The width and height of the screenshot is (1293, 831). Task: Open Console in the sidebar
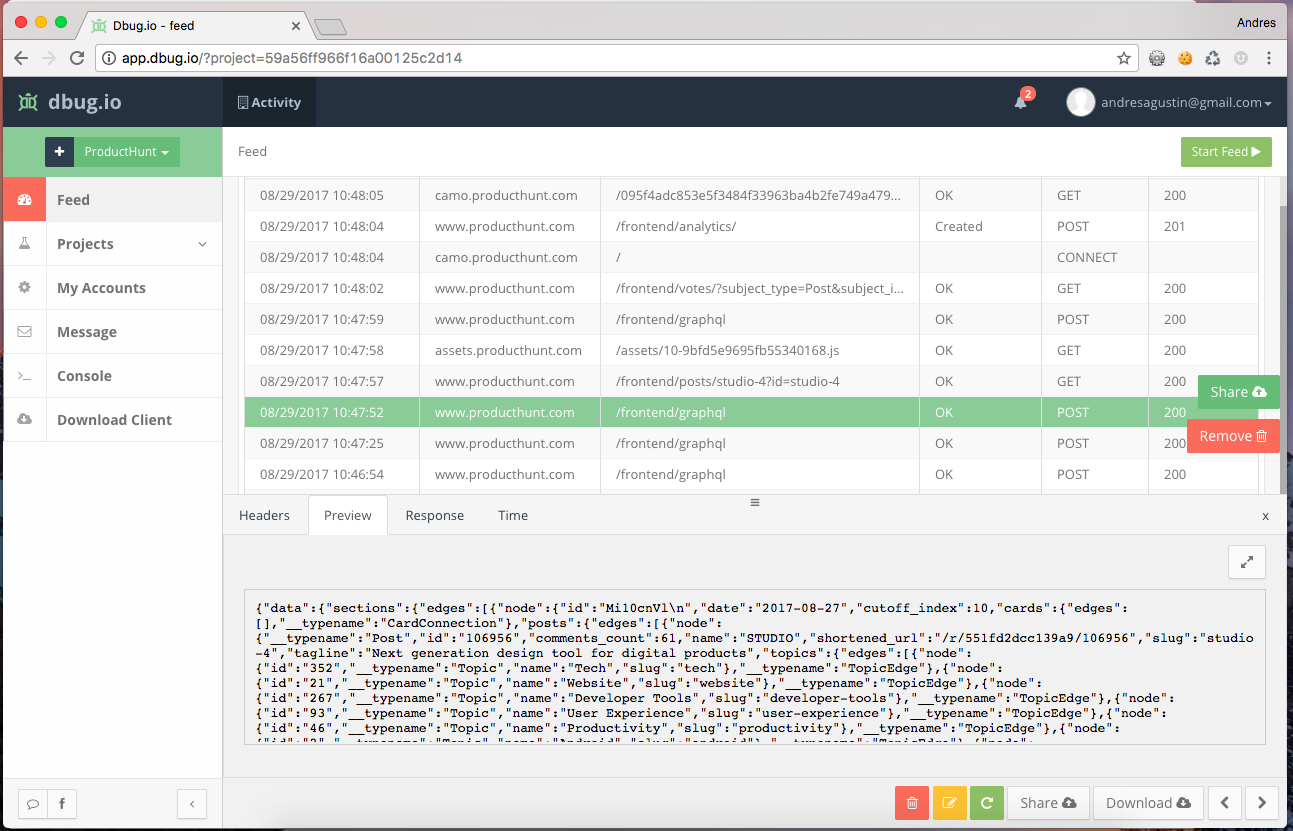[112, 375]
